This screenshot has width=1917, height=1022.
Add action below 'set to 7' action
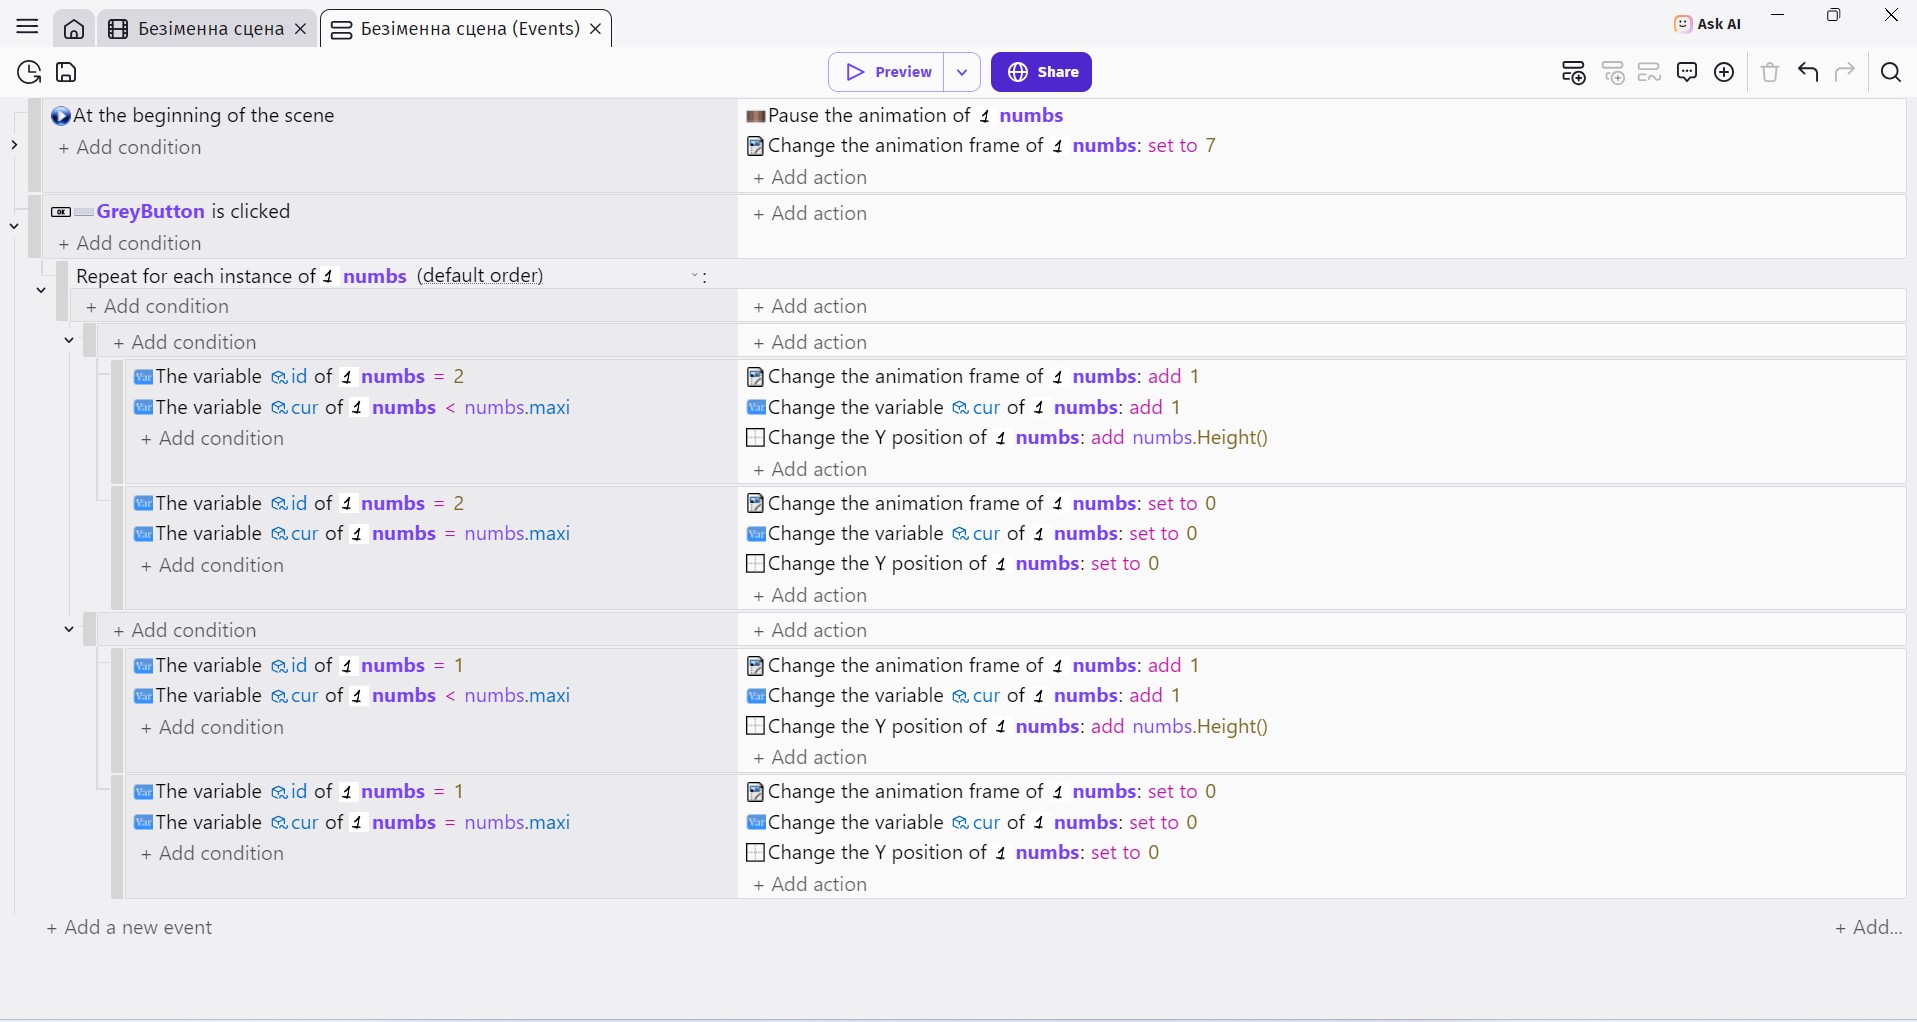click(810, 178)
